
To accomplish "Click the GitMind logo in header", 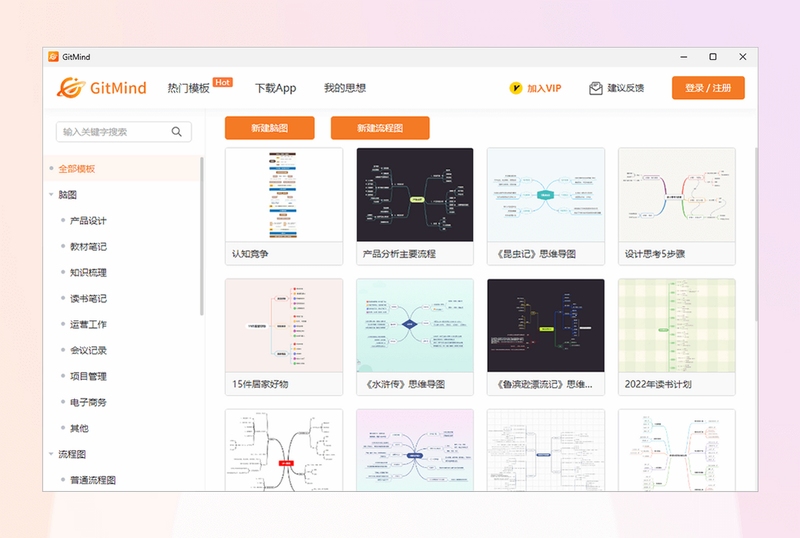I will pyautogui.click(x=102, y=88).
